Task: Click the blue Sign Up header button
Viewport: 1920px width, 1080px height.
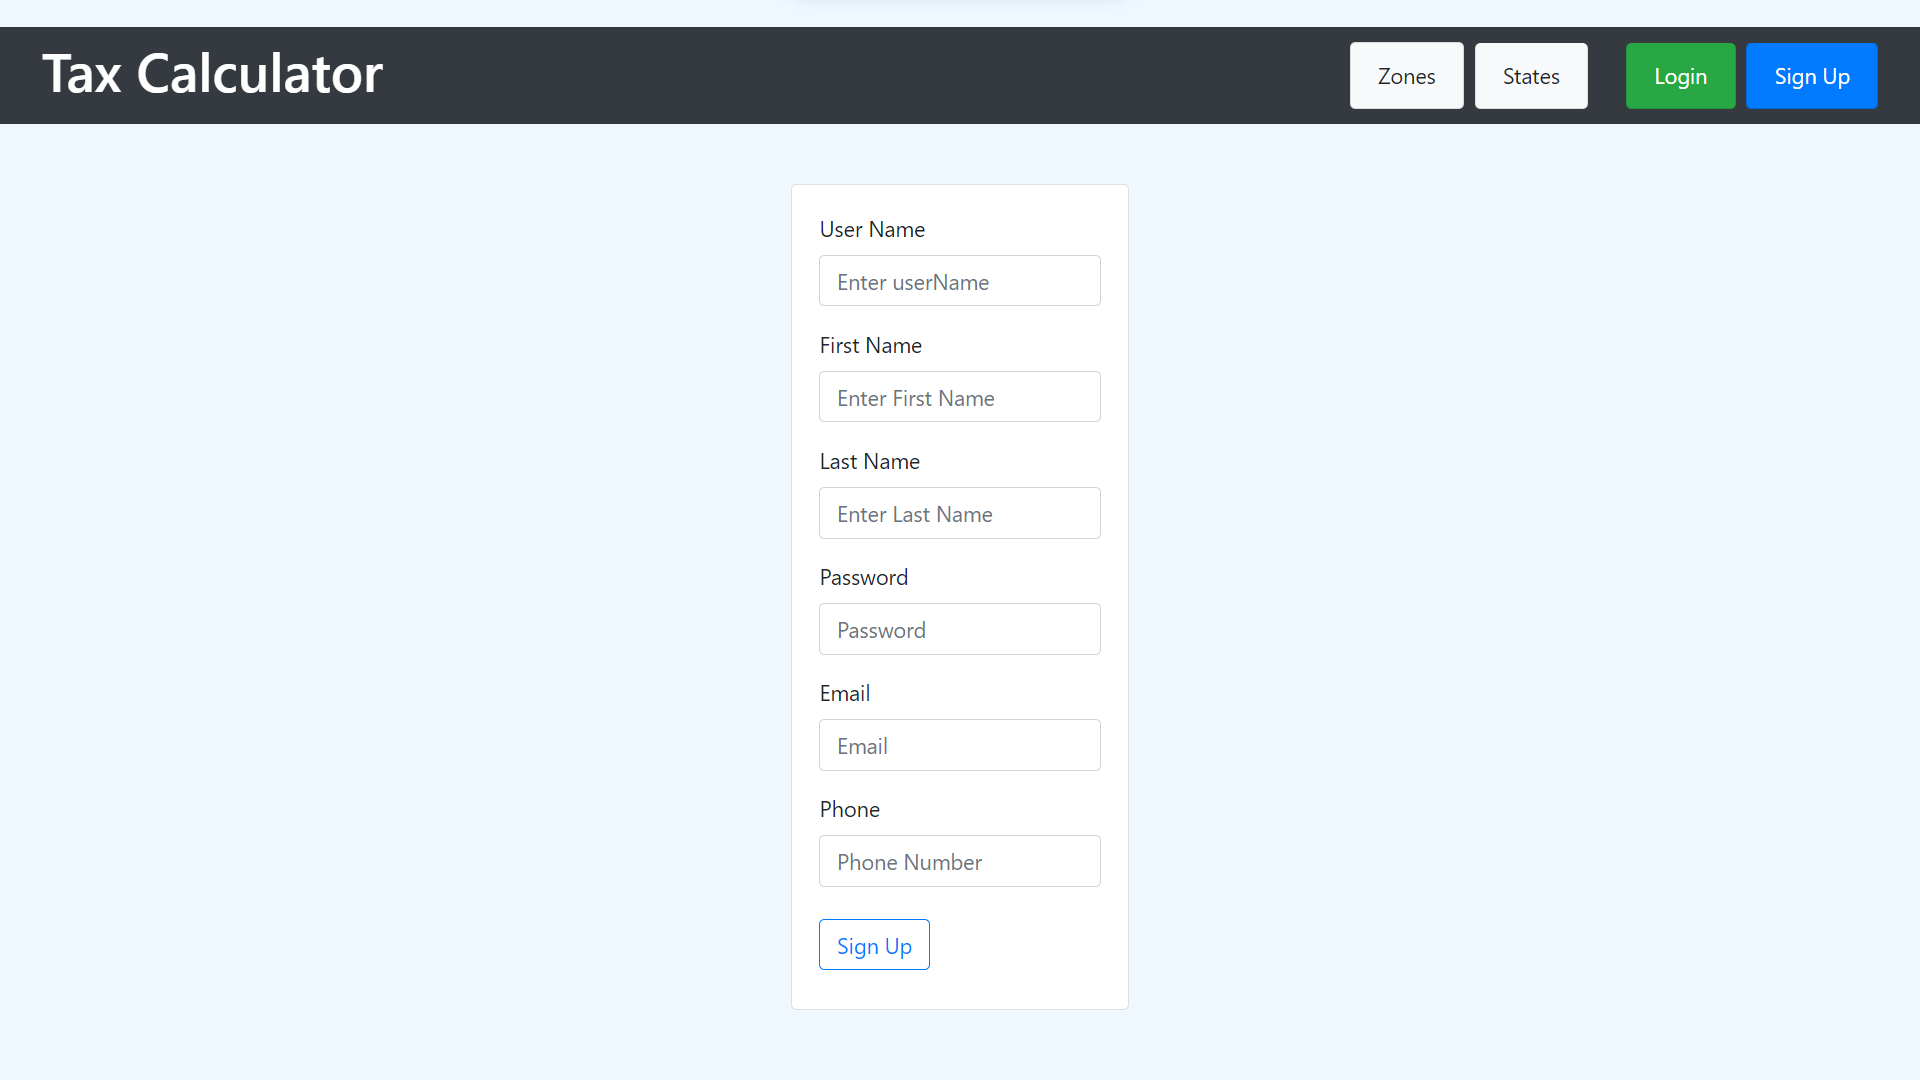Action: [x=1811, y=75]
